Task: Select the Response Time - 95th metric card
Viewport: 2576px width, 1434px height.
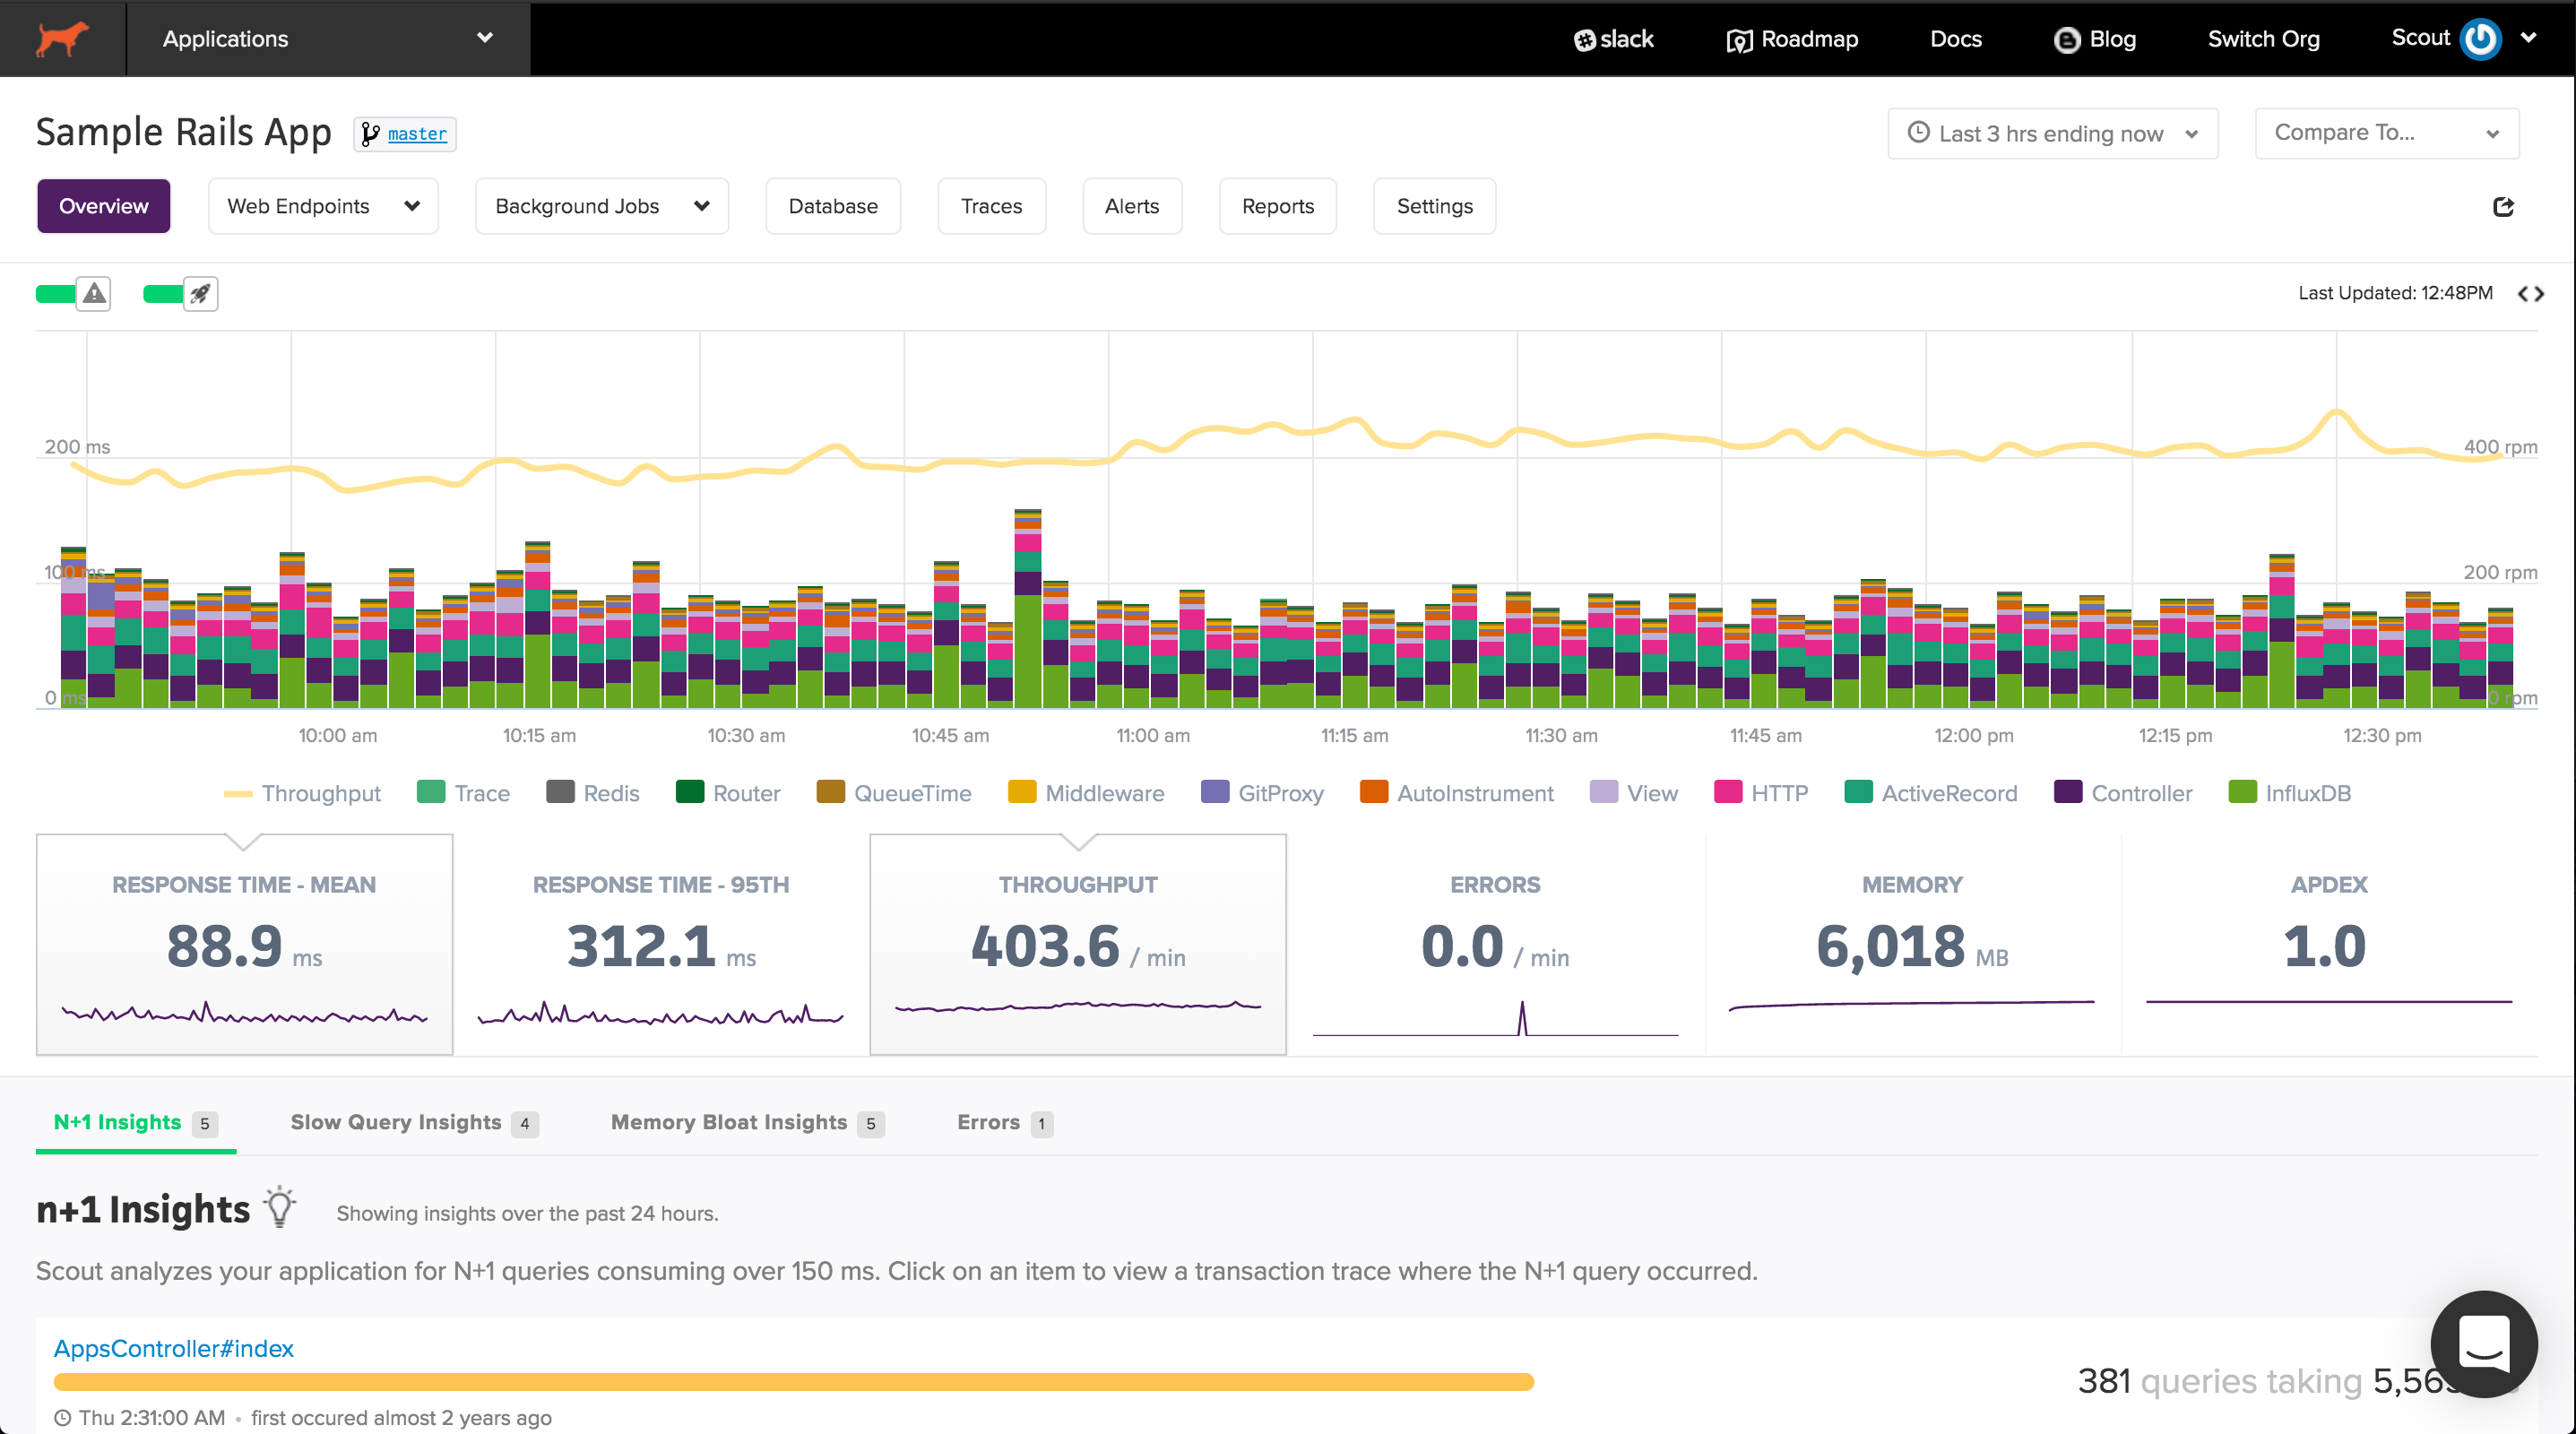Action: (661, 945)
